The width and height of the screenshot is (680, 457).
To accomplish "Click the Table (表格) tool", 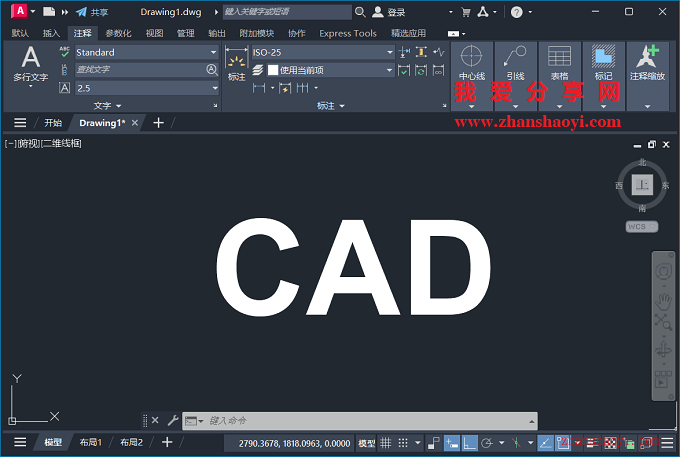I will click(x=559, y=63).
